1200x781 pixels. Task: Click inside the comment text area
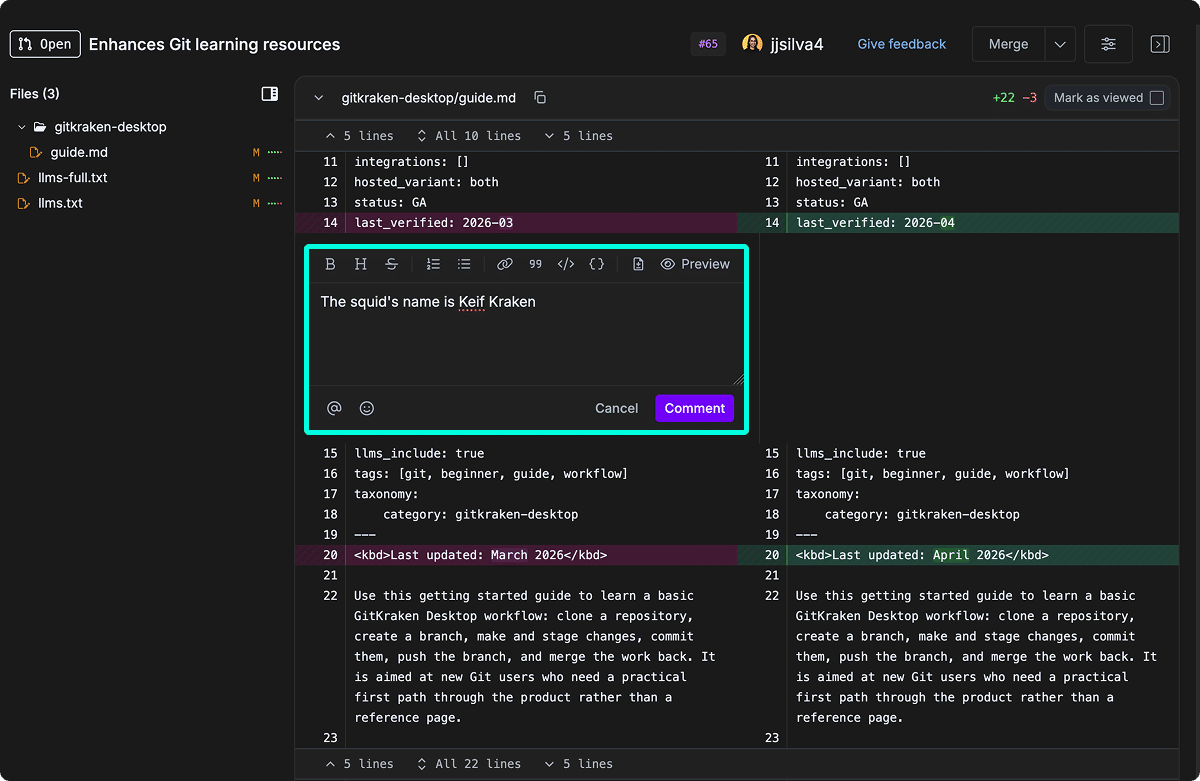[x=526, y=335]
